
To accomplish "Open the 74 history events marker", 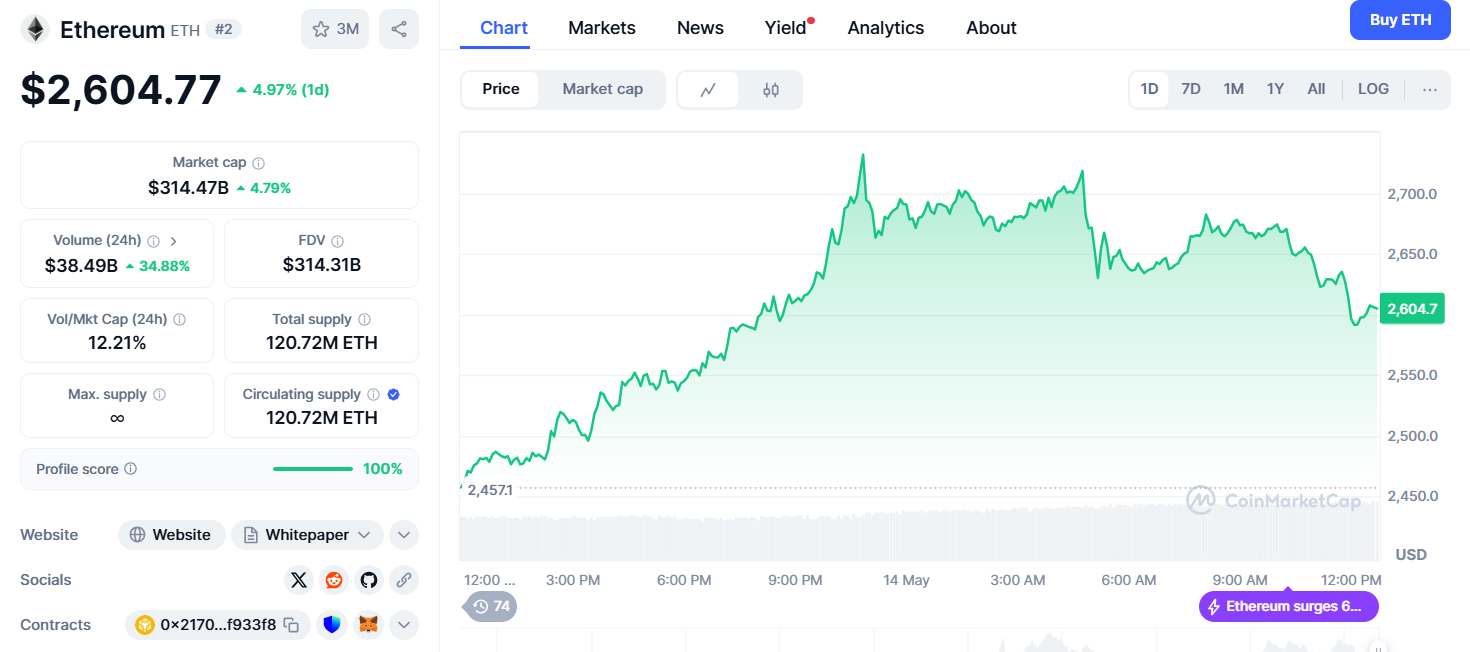I will (x=491, y=606).
